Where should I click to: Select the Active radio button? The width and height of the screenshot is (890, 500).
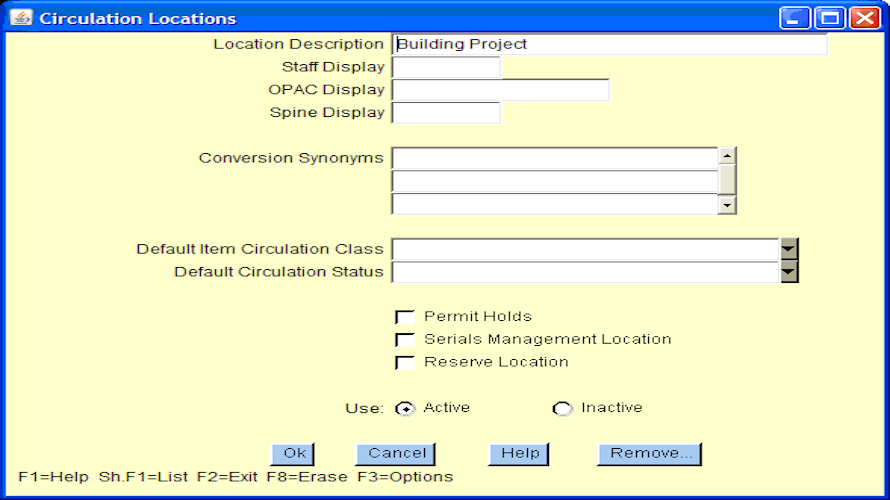(x=405, y=408)
